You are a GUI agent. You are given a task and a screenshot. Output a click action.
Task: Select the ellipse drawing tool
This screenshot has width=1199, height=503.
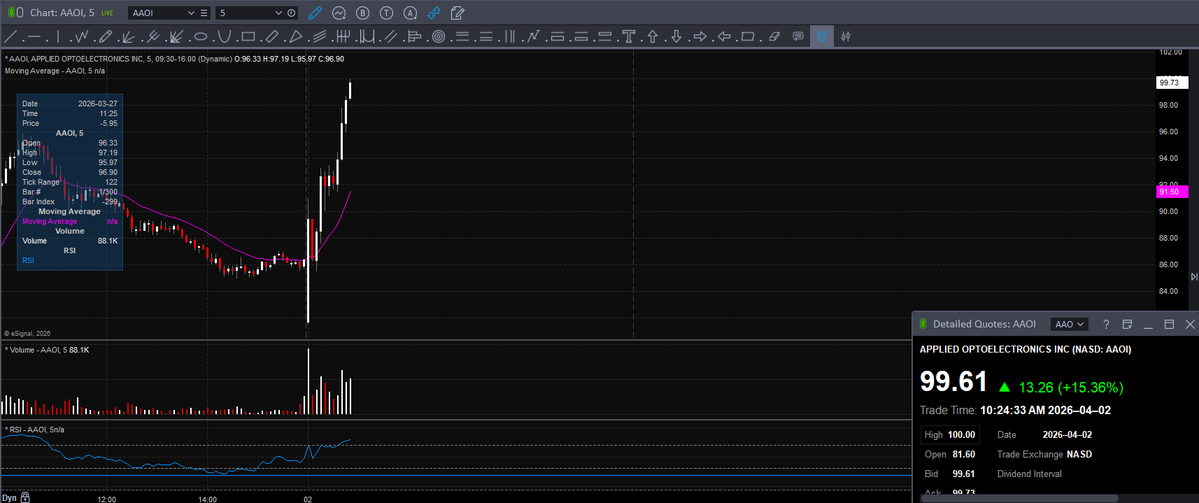pos(200,37)
